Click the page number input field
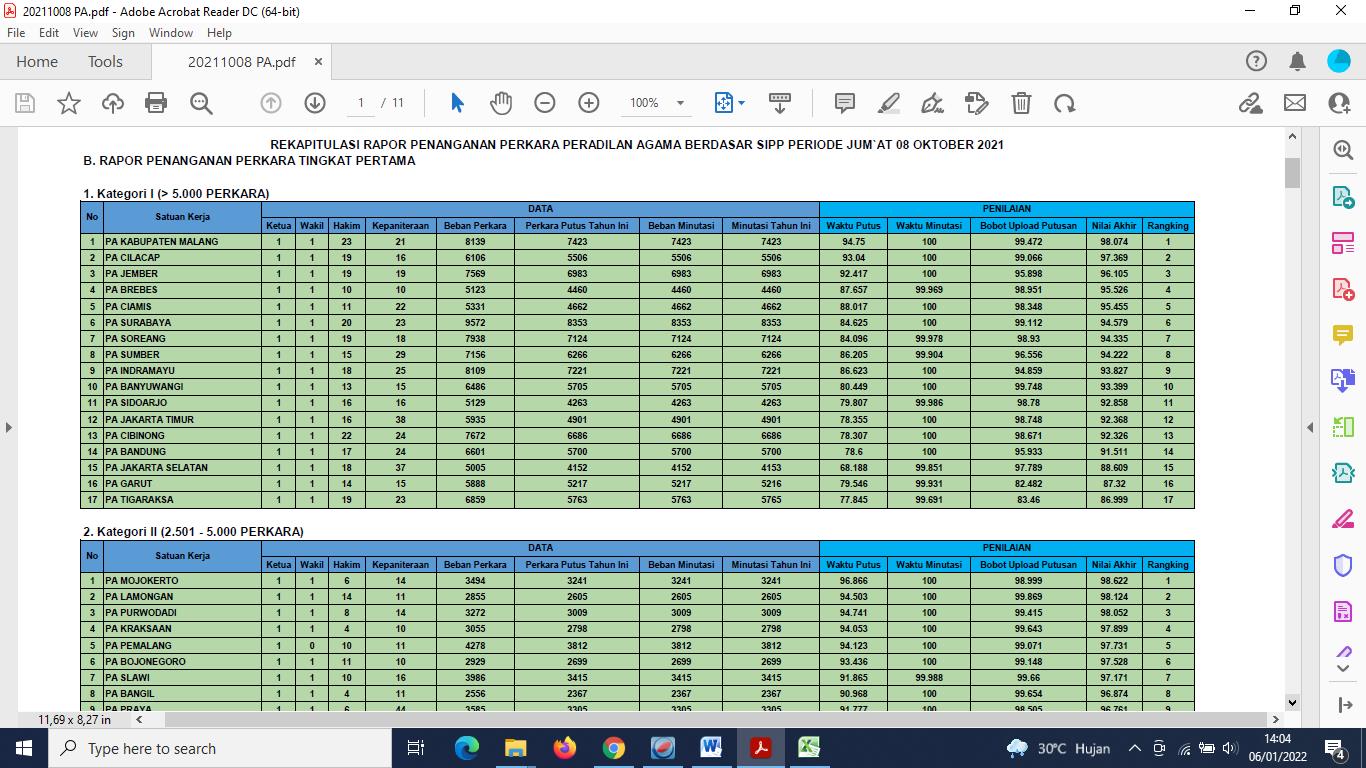 click(x=360, y=103)
